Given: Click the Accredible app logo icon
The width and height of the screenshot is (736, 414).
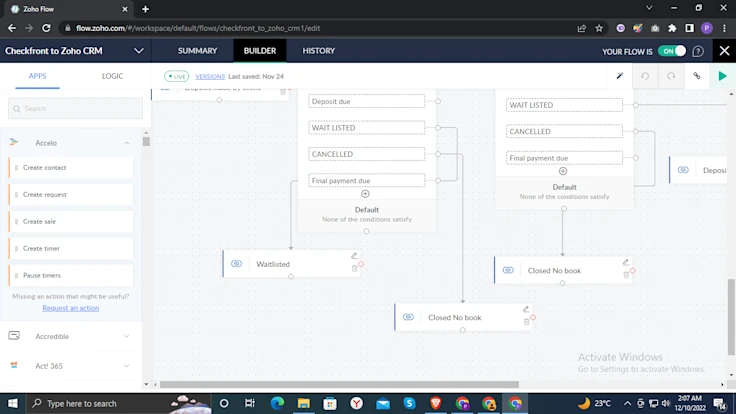Looking at the screenshot, I should pyautogui.click(x=14, y=336).
